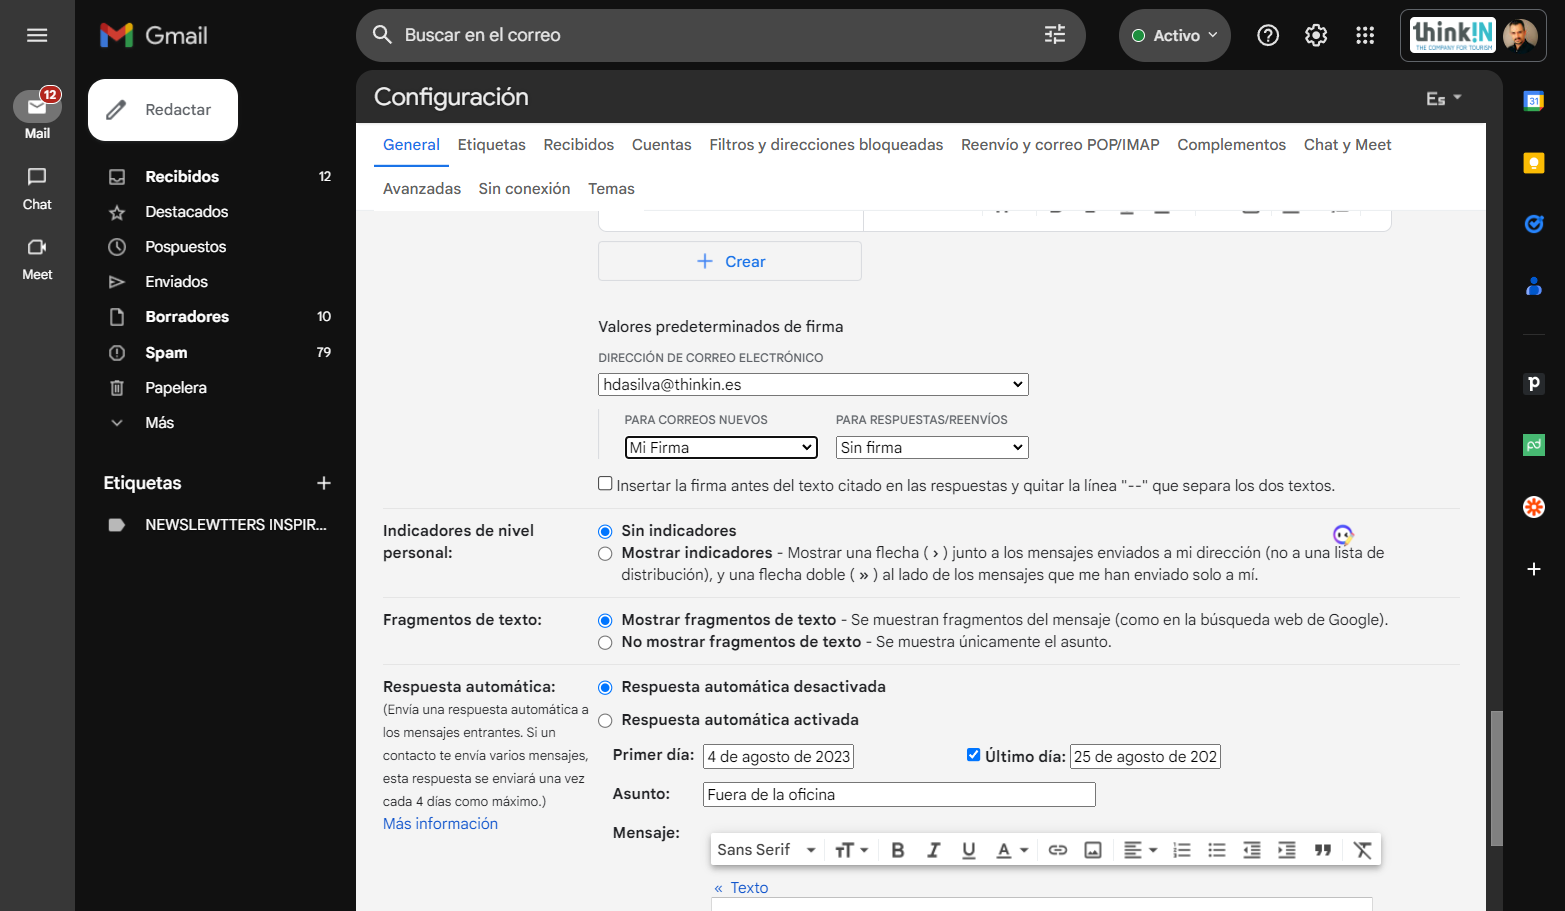This screenshot has height=911, width=1565.
Task: Open search filter options icon
Action: [1055, 35]
